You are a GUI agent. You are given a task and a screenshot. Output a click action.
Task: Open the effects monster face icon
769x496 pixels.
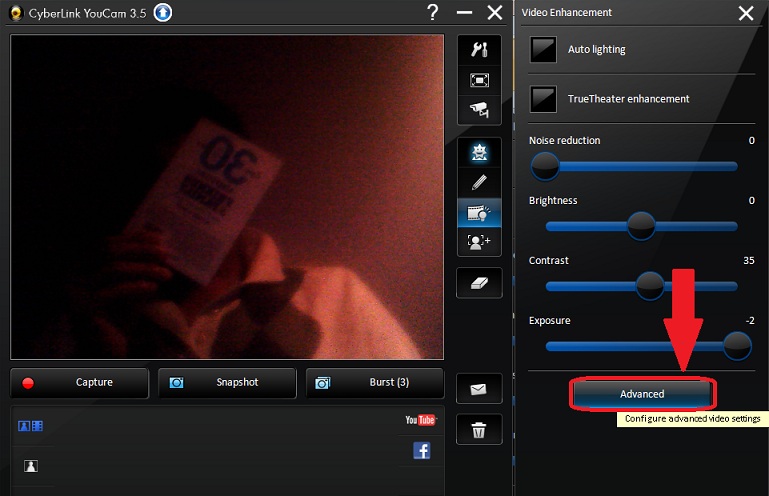[479, 153]
